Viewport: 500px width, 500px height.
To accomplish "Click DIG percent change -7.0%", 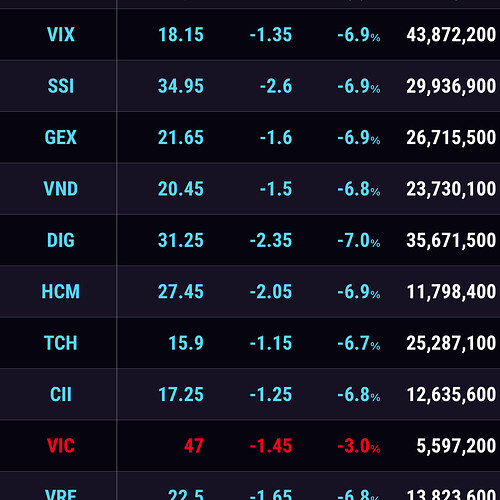I will 359,240.
